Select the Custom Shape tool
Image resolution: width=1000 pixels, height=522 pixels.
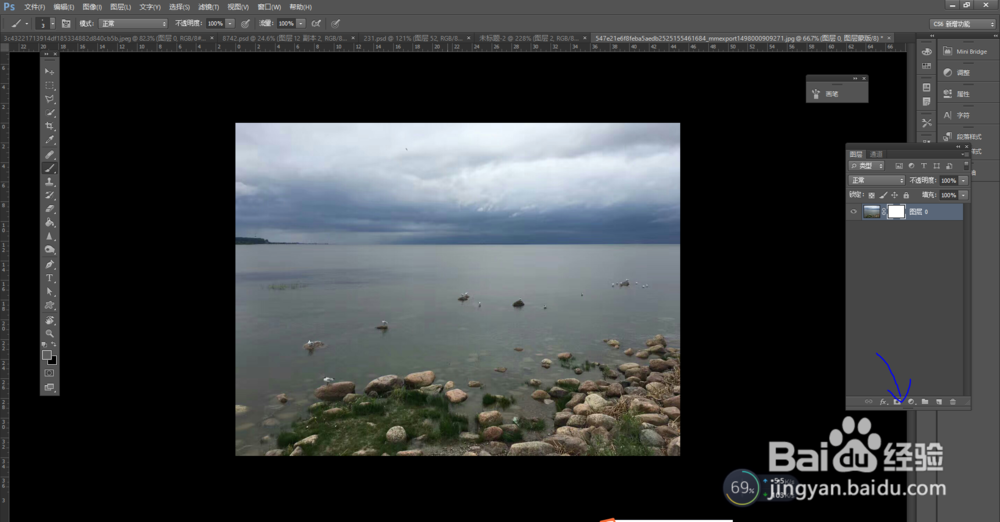(50, 306)
